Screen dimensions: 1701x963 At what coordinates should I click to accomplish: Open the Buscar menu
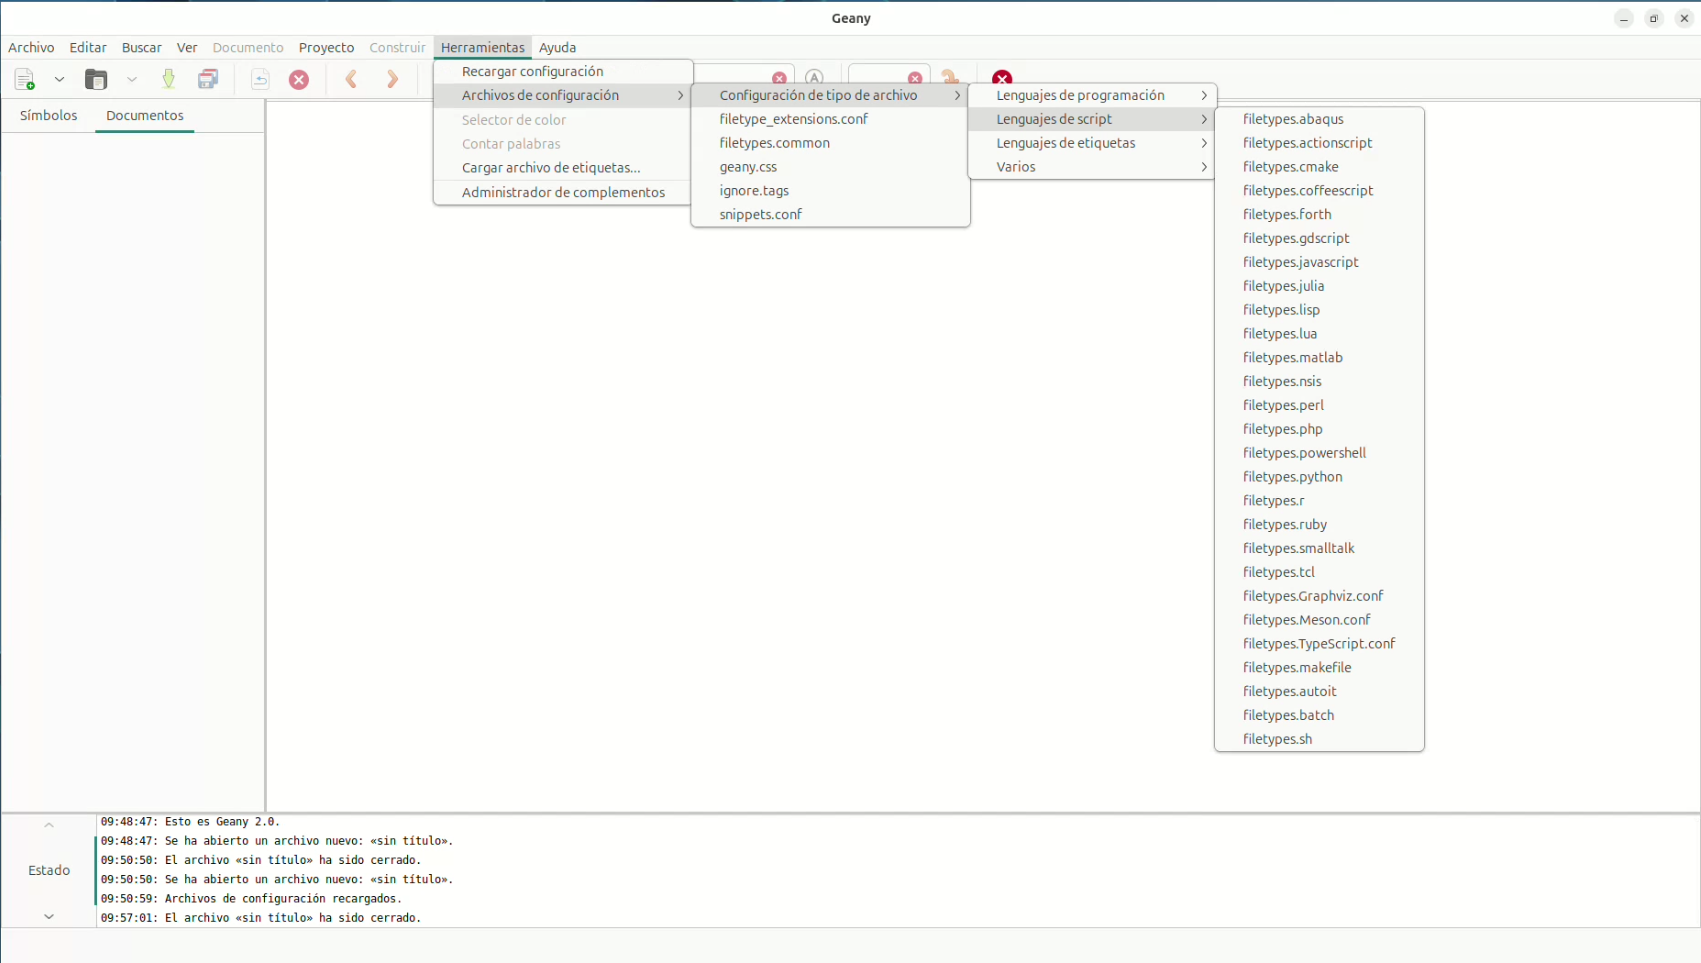[x=141, y=47]
